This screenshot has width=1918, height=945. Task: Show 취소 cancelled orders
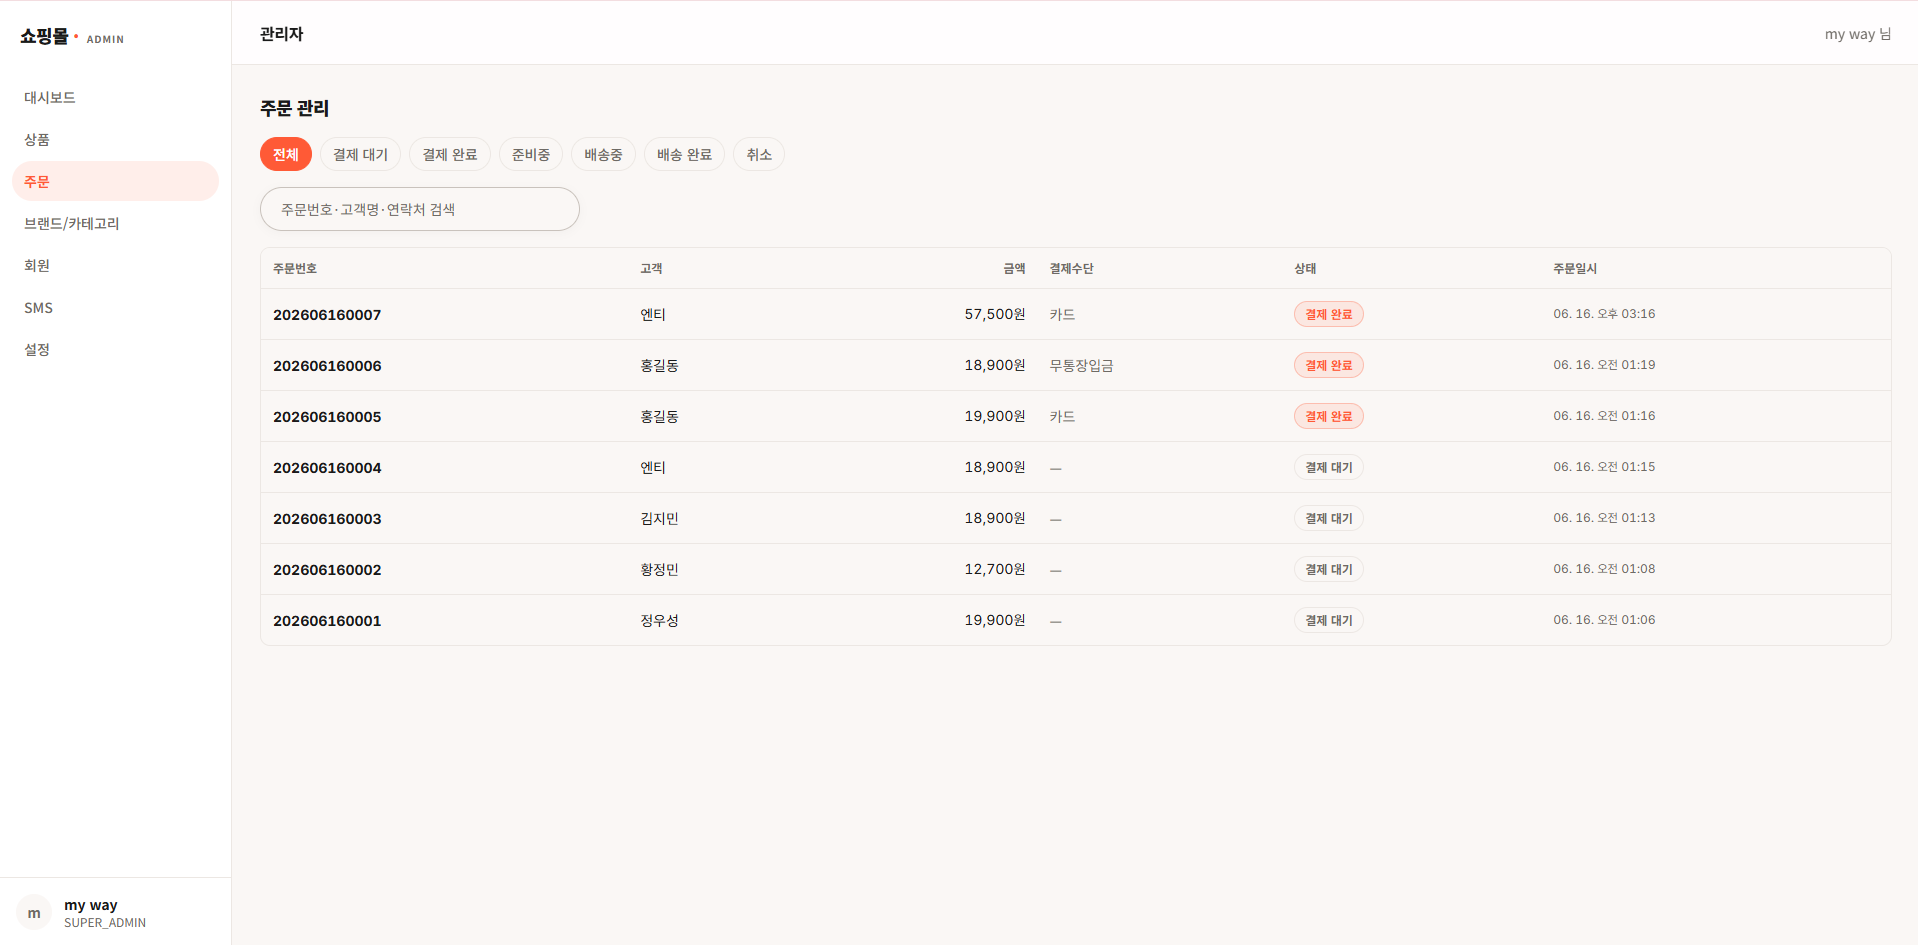tap(759, 154)
